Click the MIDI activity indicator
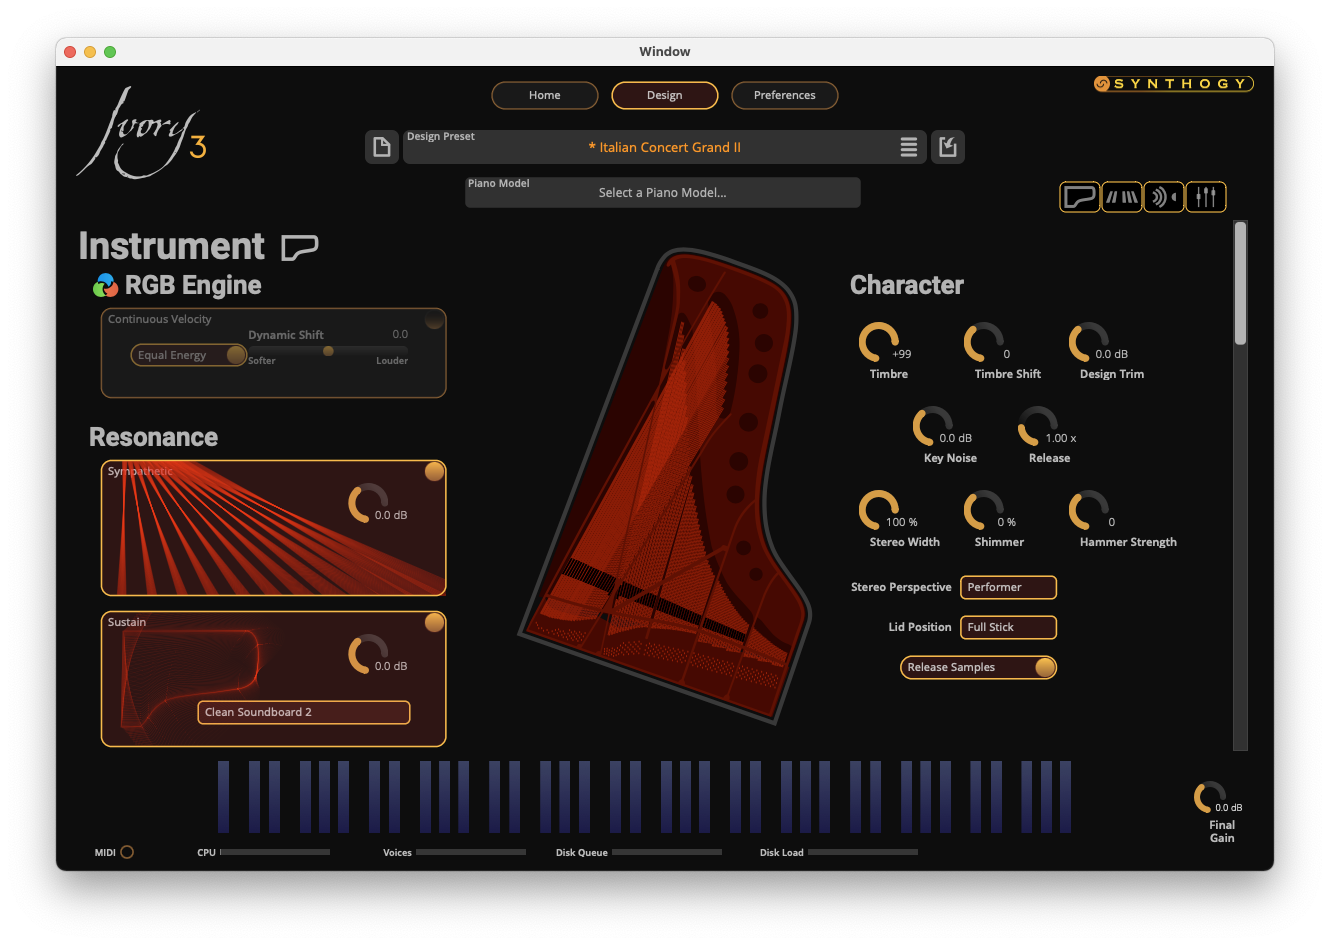 point(127,852)
